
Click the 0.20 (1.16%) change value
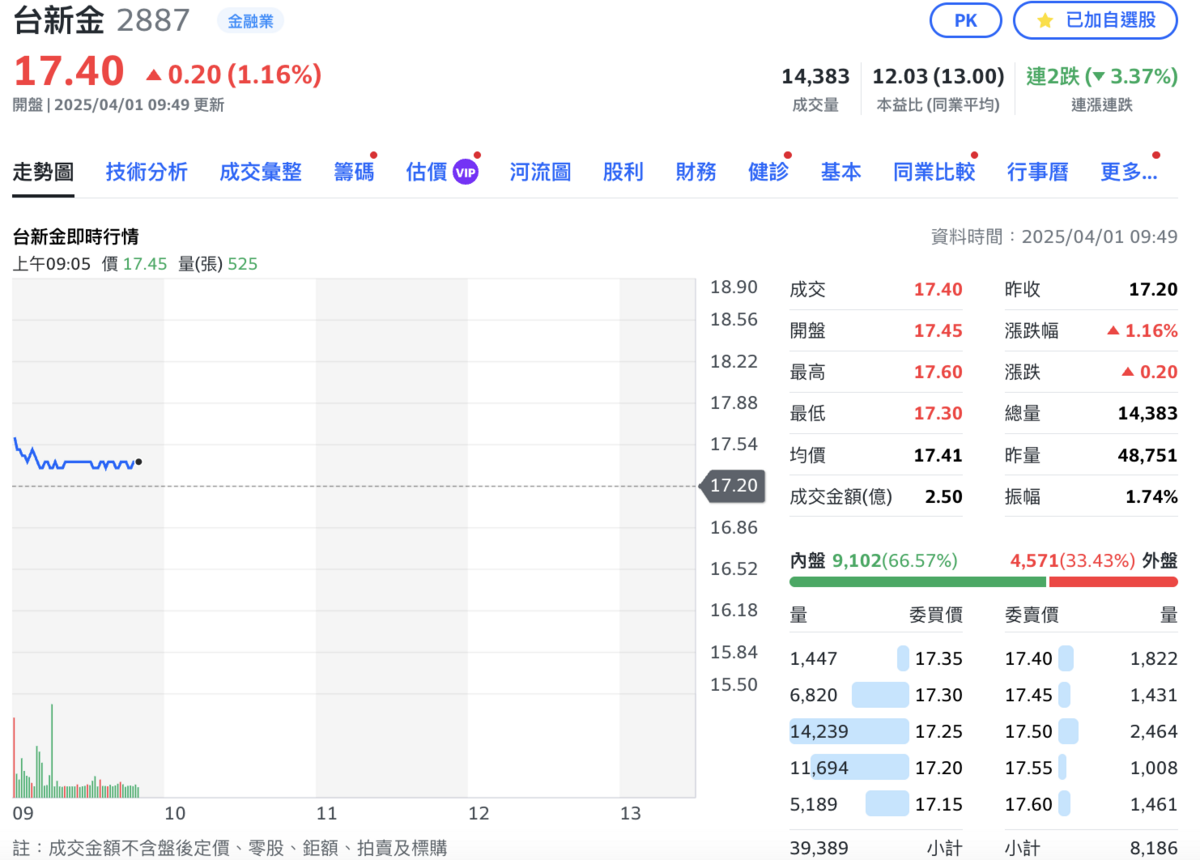pyautogui.click(x=234, y=74)
